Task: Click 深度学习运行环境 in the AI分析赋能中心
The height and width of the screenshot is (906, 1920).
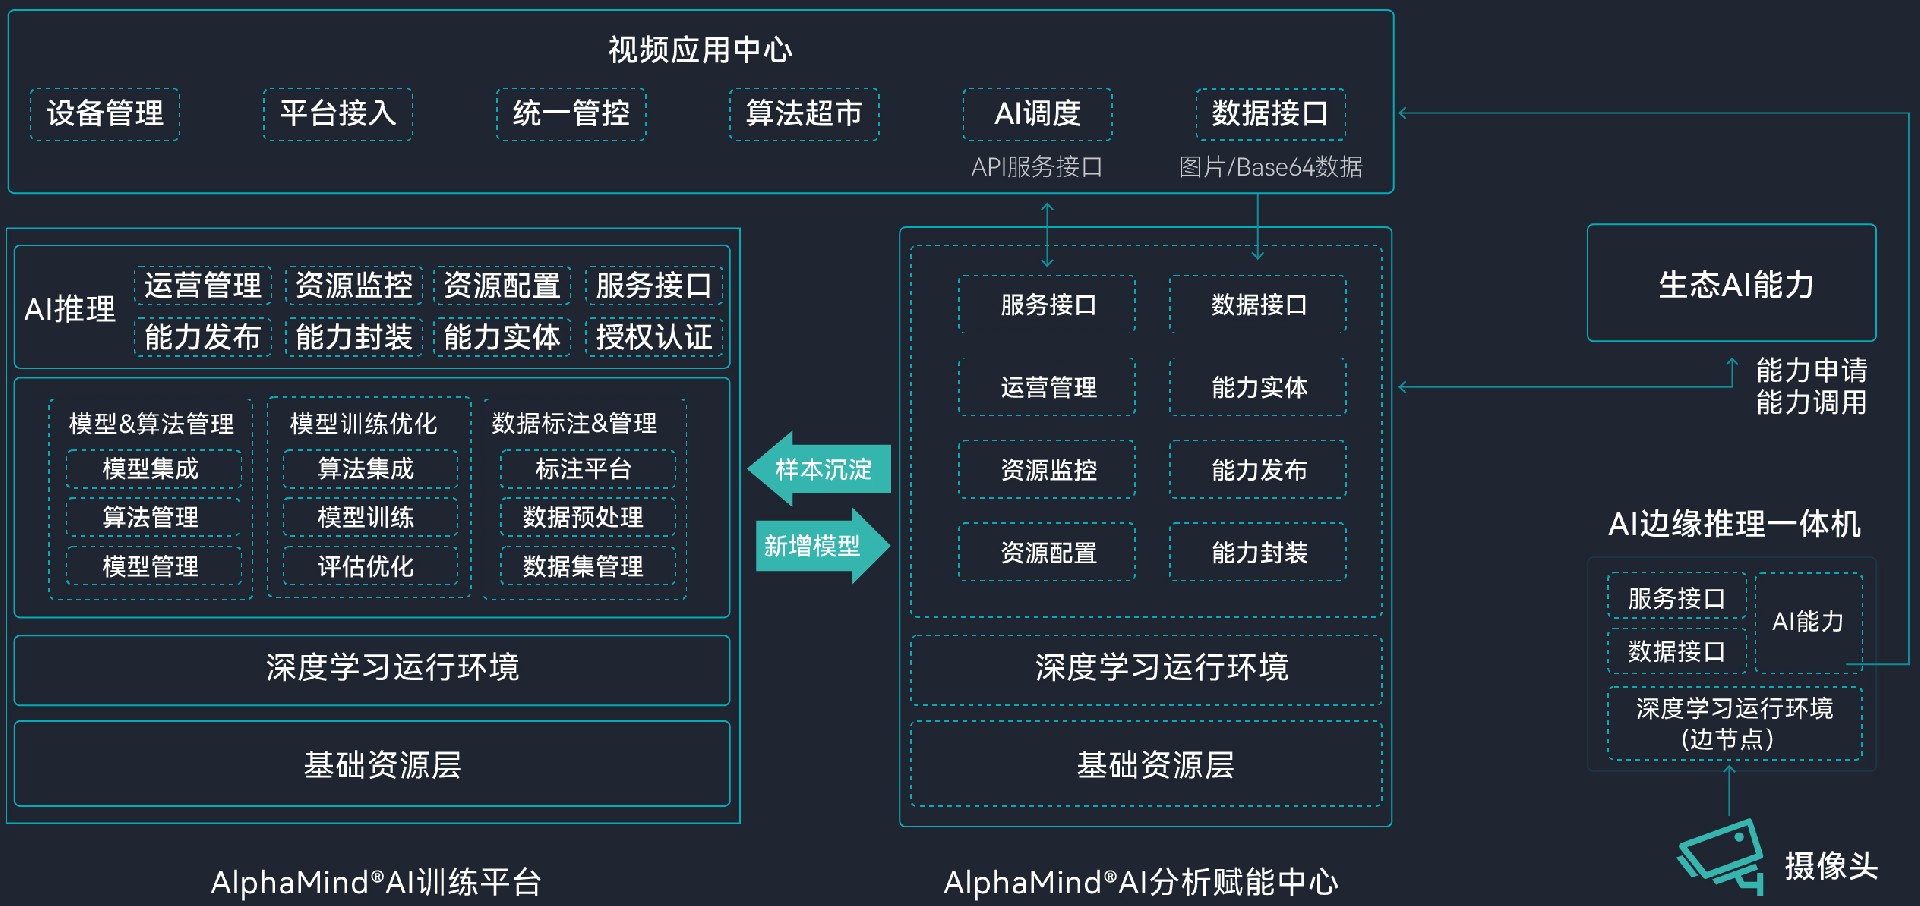Action: [1146, 670]
